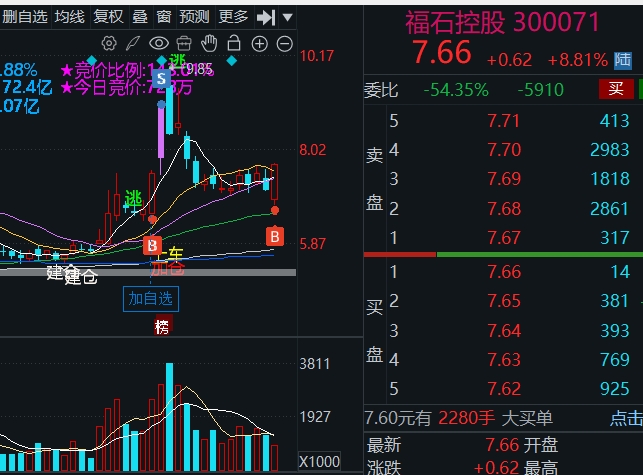Click stock title 福石控股 300071
Screen dimensions: 643x475
coord(502,23)
